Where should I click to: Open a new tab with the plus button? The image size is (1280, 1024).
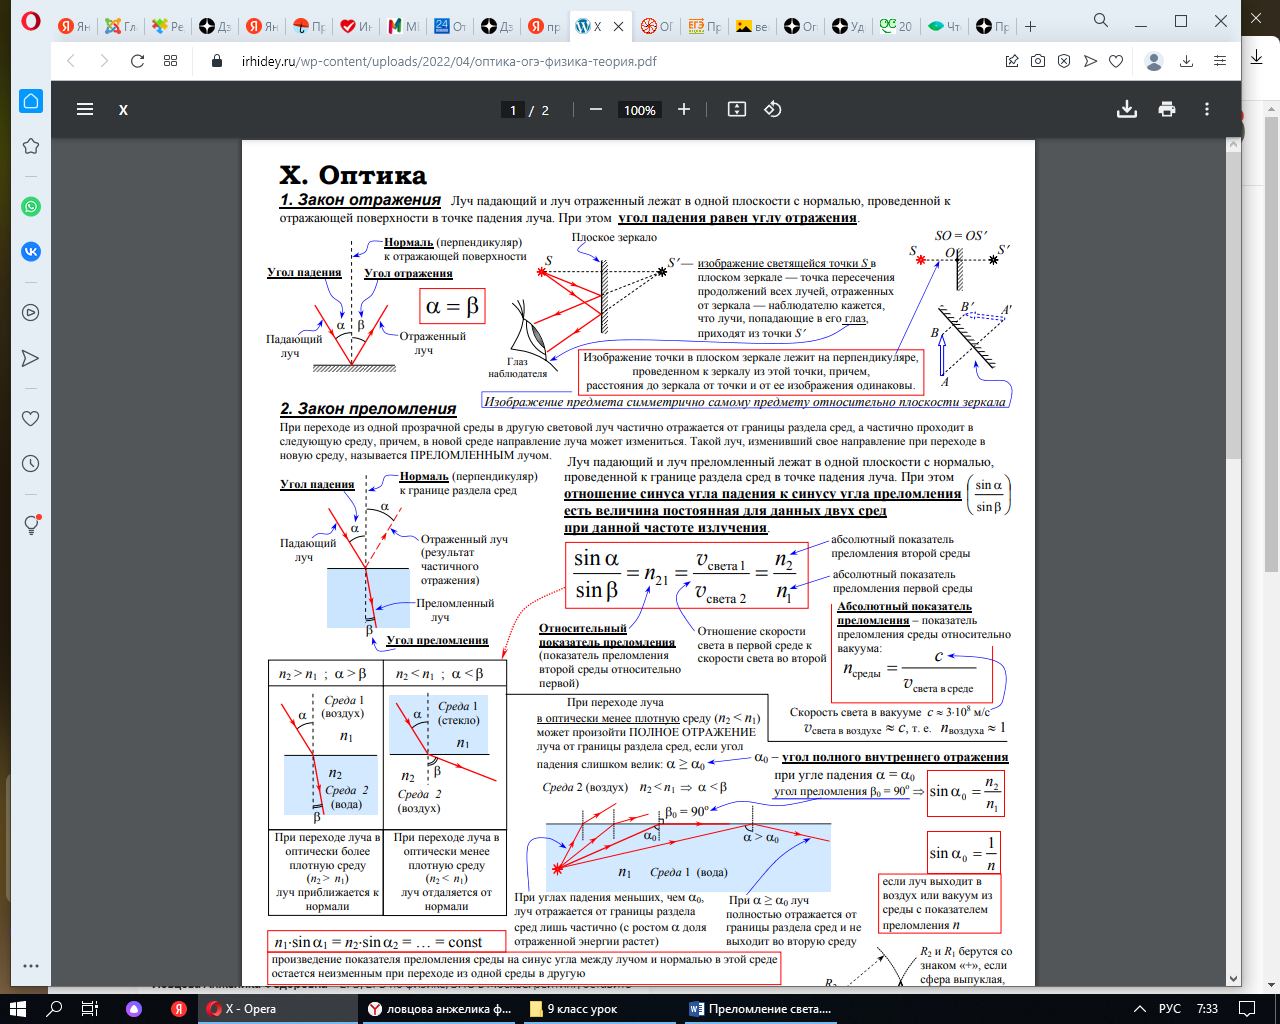click(1031, 26)
